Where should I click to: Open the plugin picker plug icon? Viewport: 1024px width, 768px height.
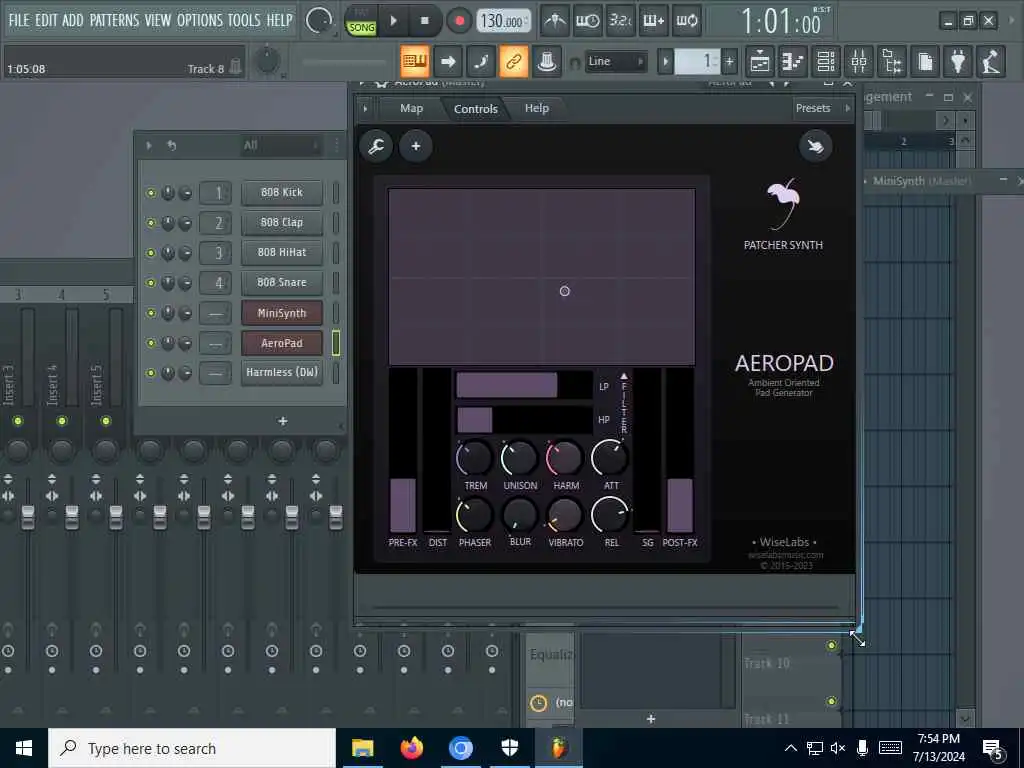click(x=958, y=61)
